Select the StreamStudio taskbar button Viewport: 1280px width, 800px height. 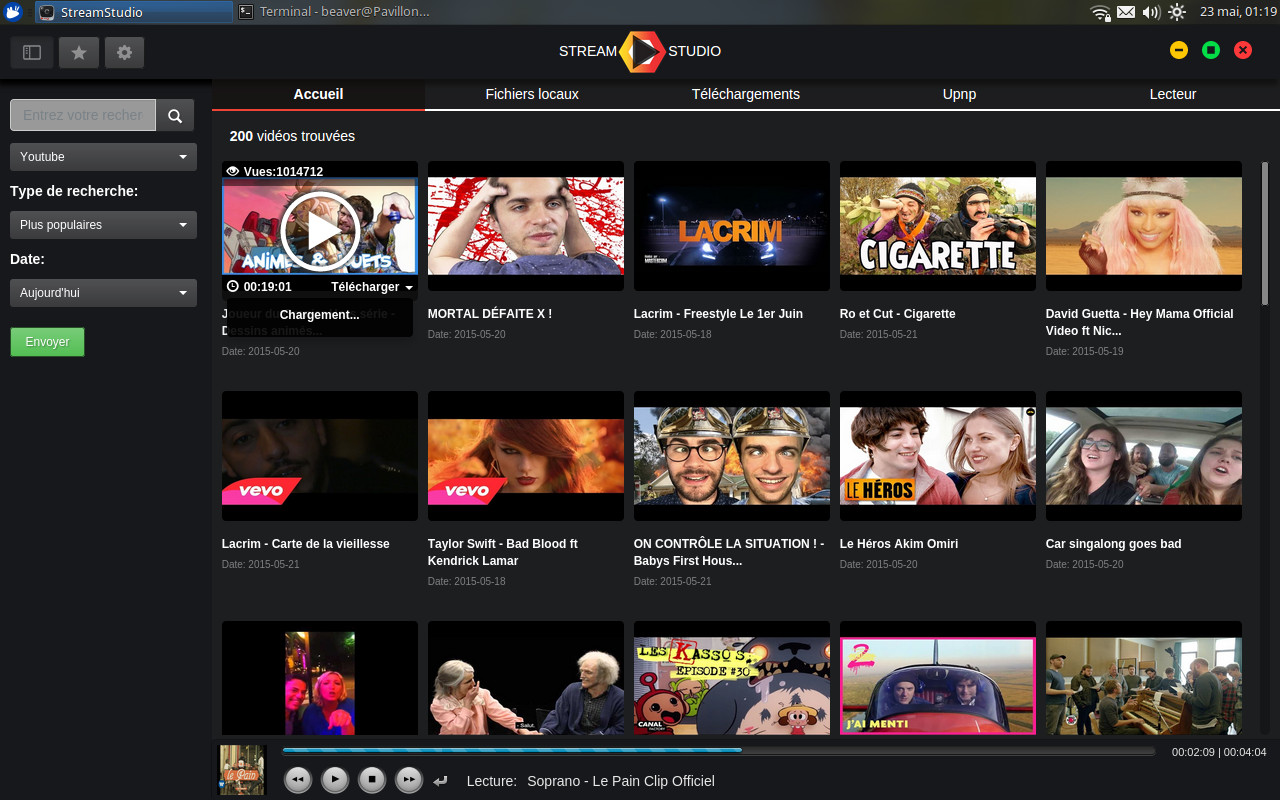click(x=134, y=12)
